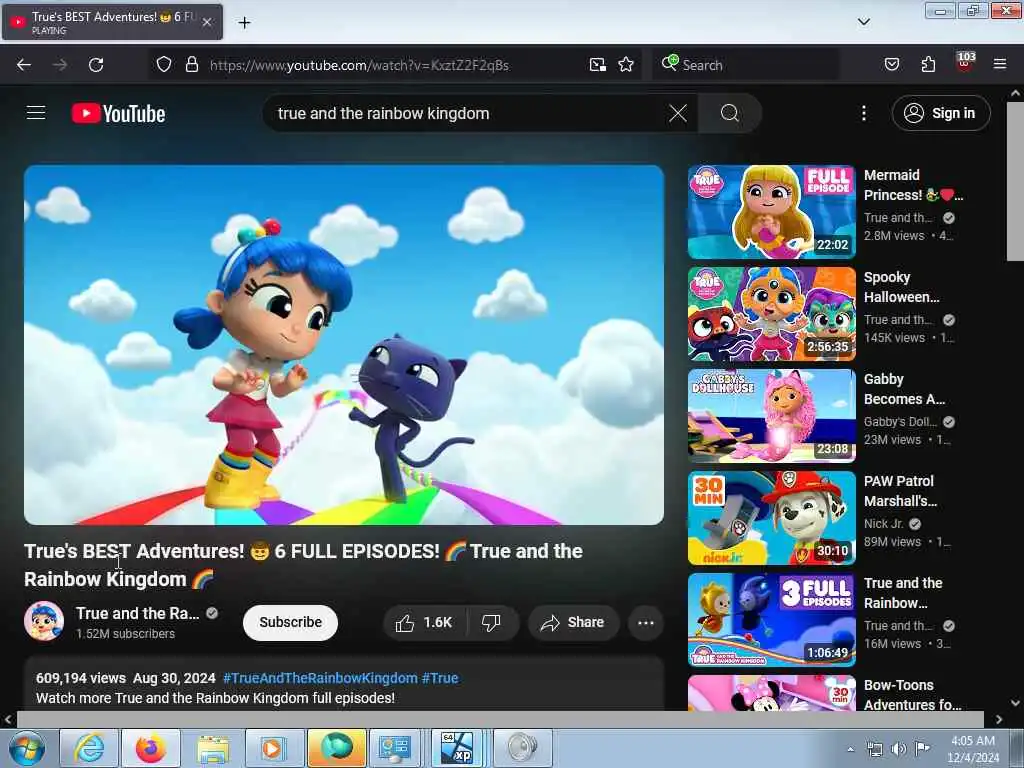Screen dimensions: 1024x768
Task: Open the Windows Start button
Action: click(x=26, y=748)
